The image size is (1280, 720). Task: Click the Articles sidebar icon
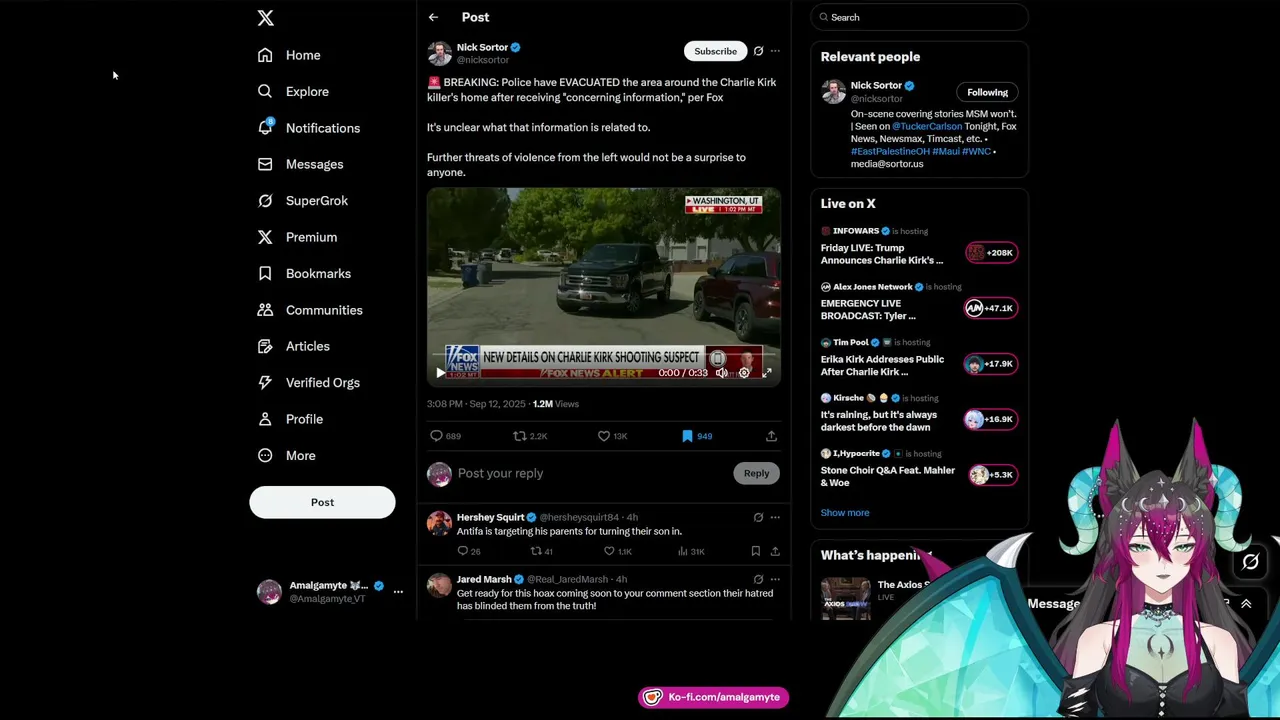coord(265,346)
